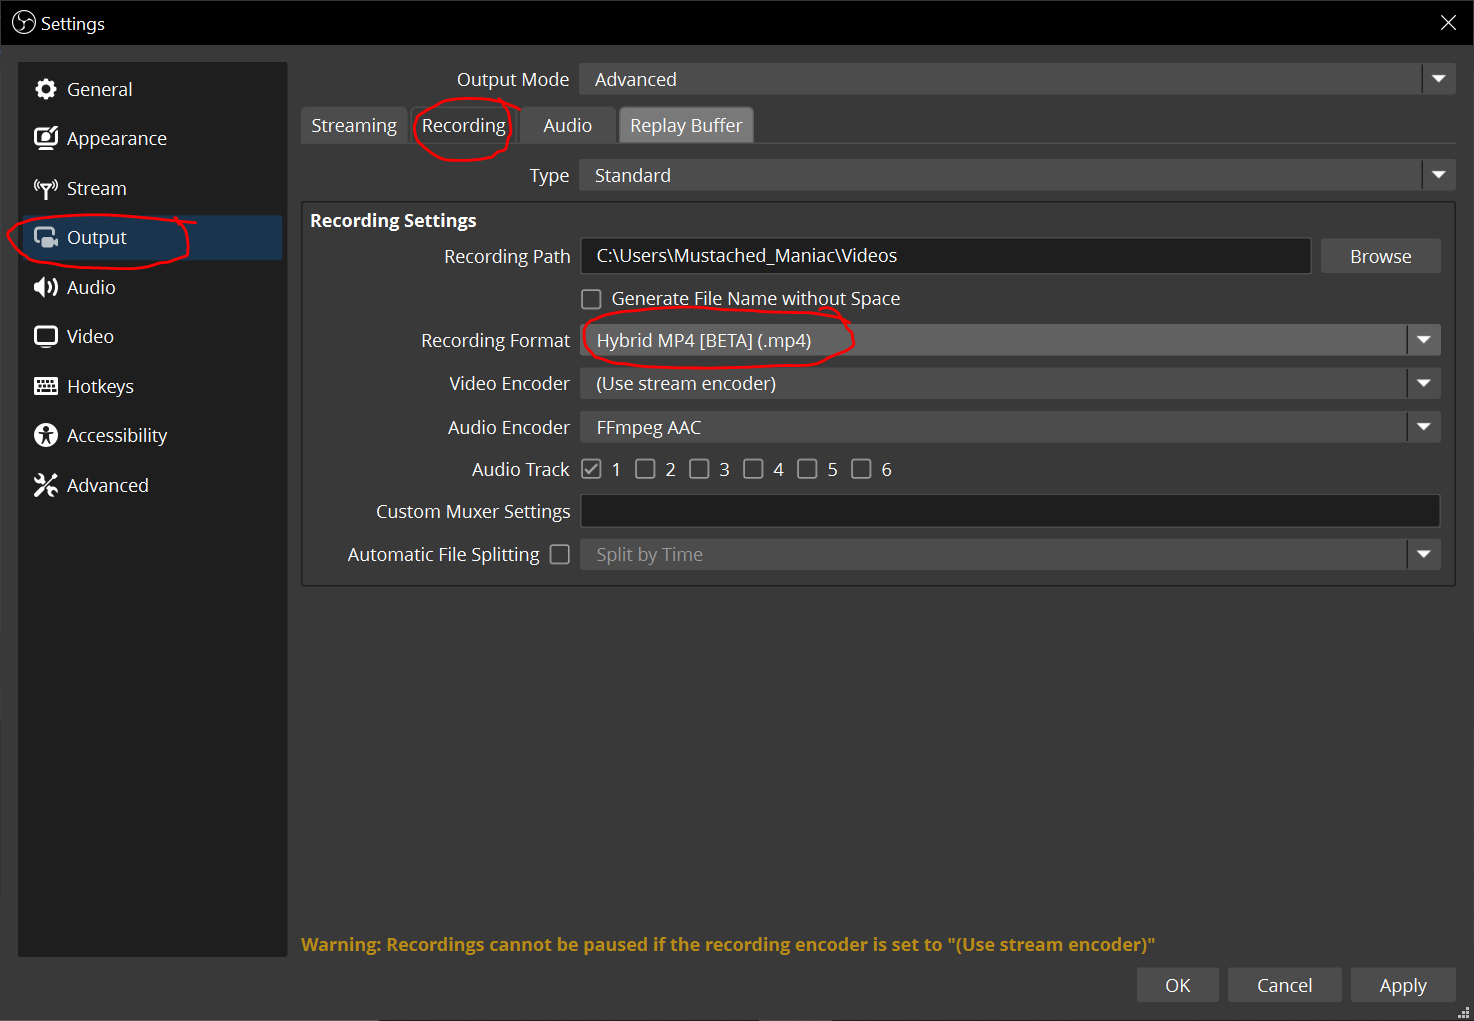
Task: Click the Video monitor icon
Action: point(46,336)
